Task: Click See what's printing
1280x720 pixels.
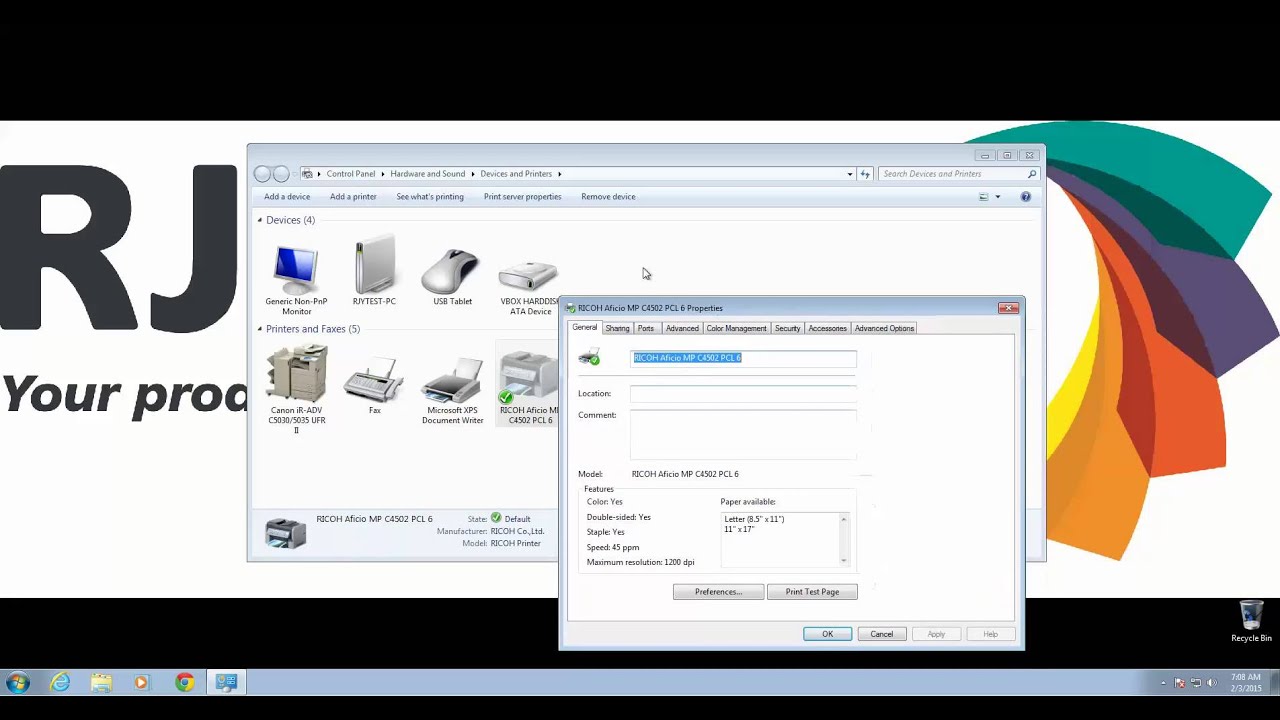Action: click(x=430, y=197)
